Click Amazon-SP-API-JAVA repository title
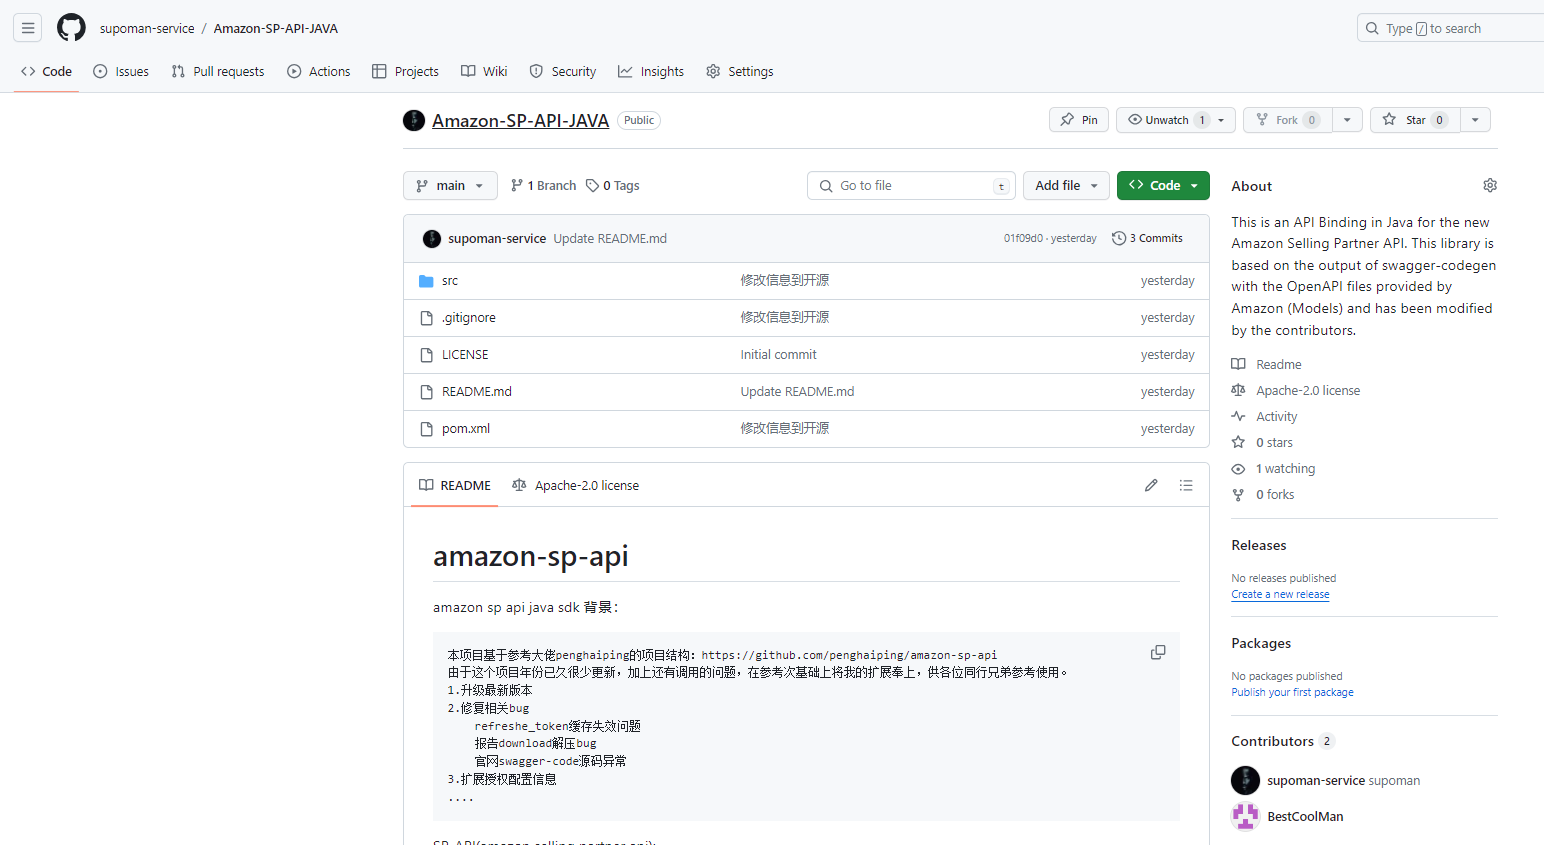Viewport: 1544px width, 845px height. pyautogui.click(x=520, y=120)
